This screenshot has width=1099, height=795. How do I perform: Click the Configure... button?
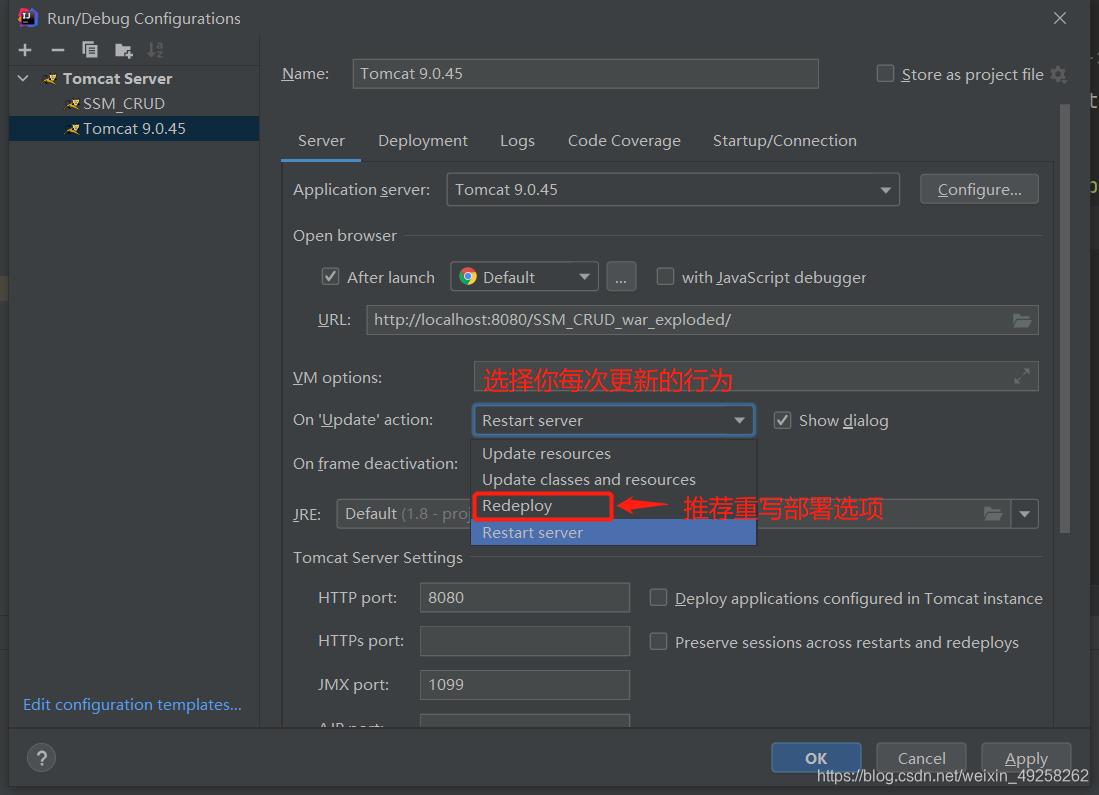point(979,189)
